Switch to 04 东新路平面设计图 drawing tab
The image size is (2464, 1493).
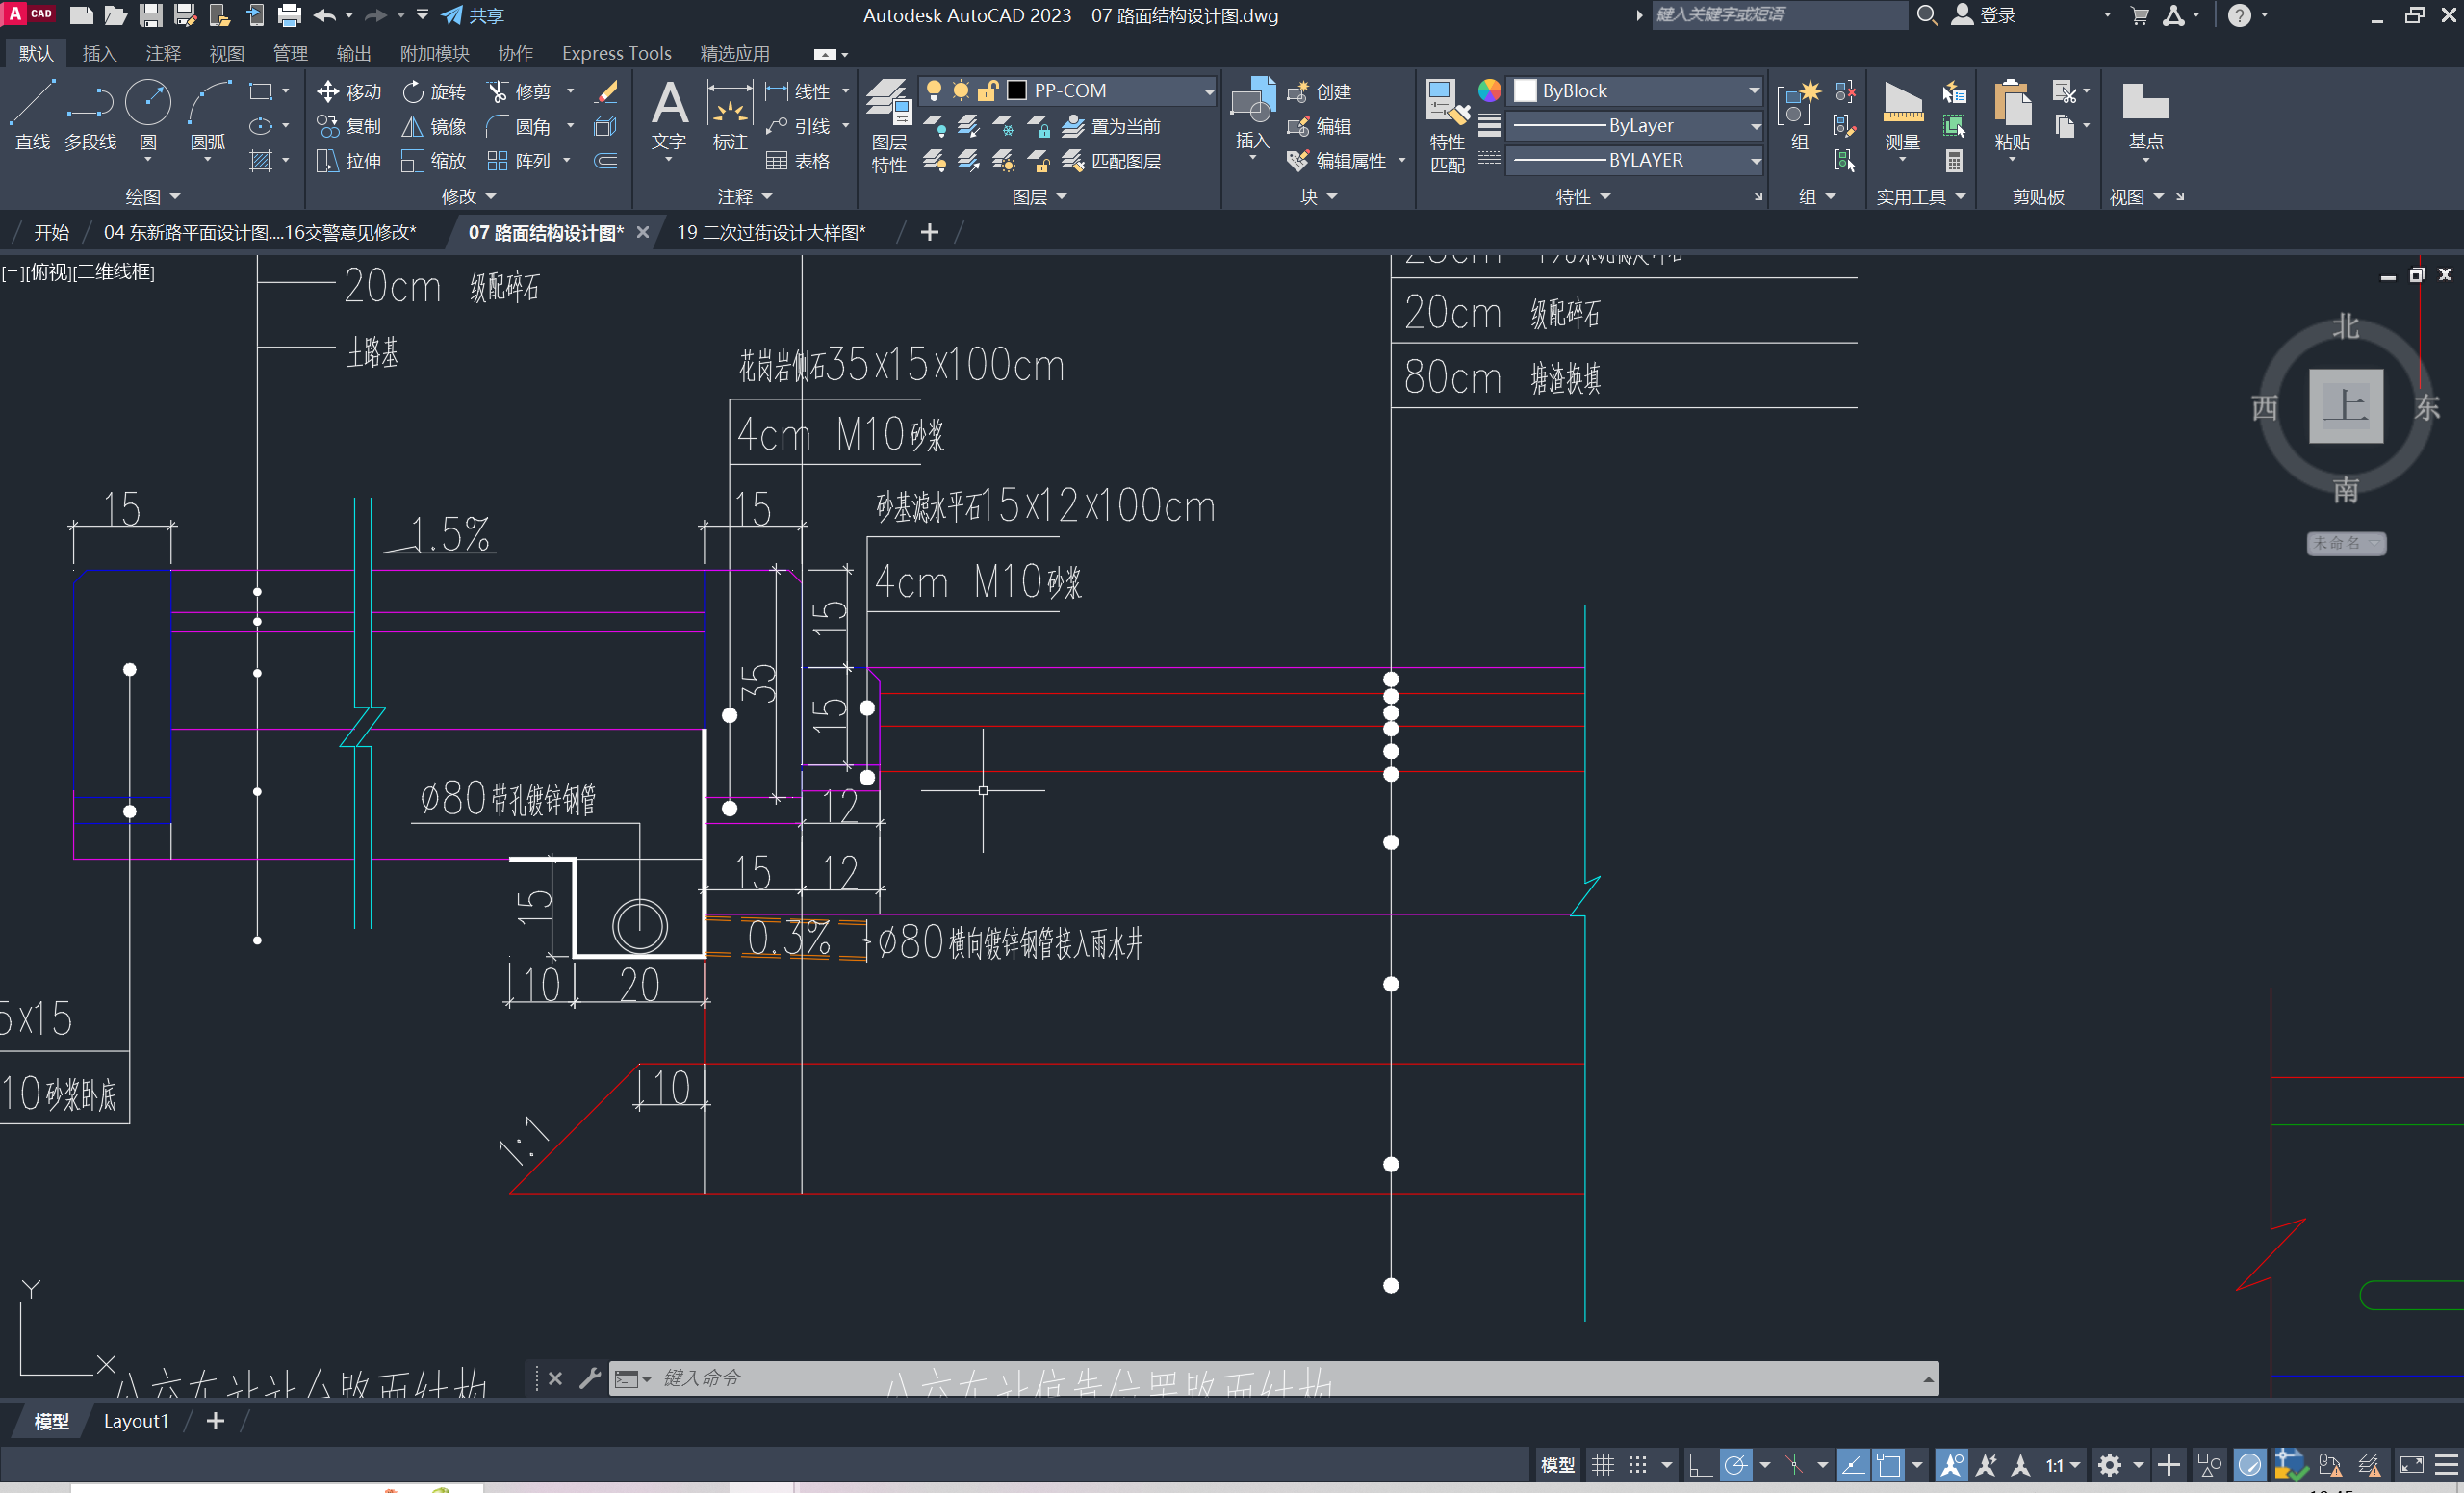(260, 233)
